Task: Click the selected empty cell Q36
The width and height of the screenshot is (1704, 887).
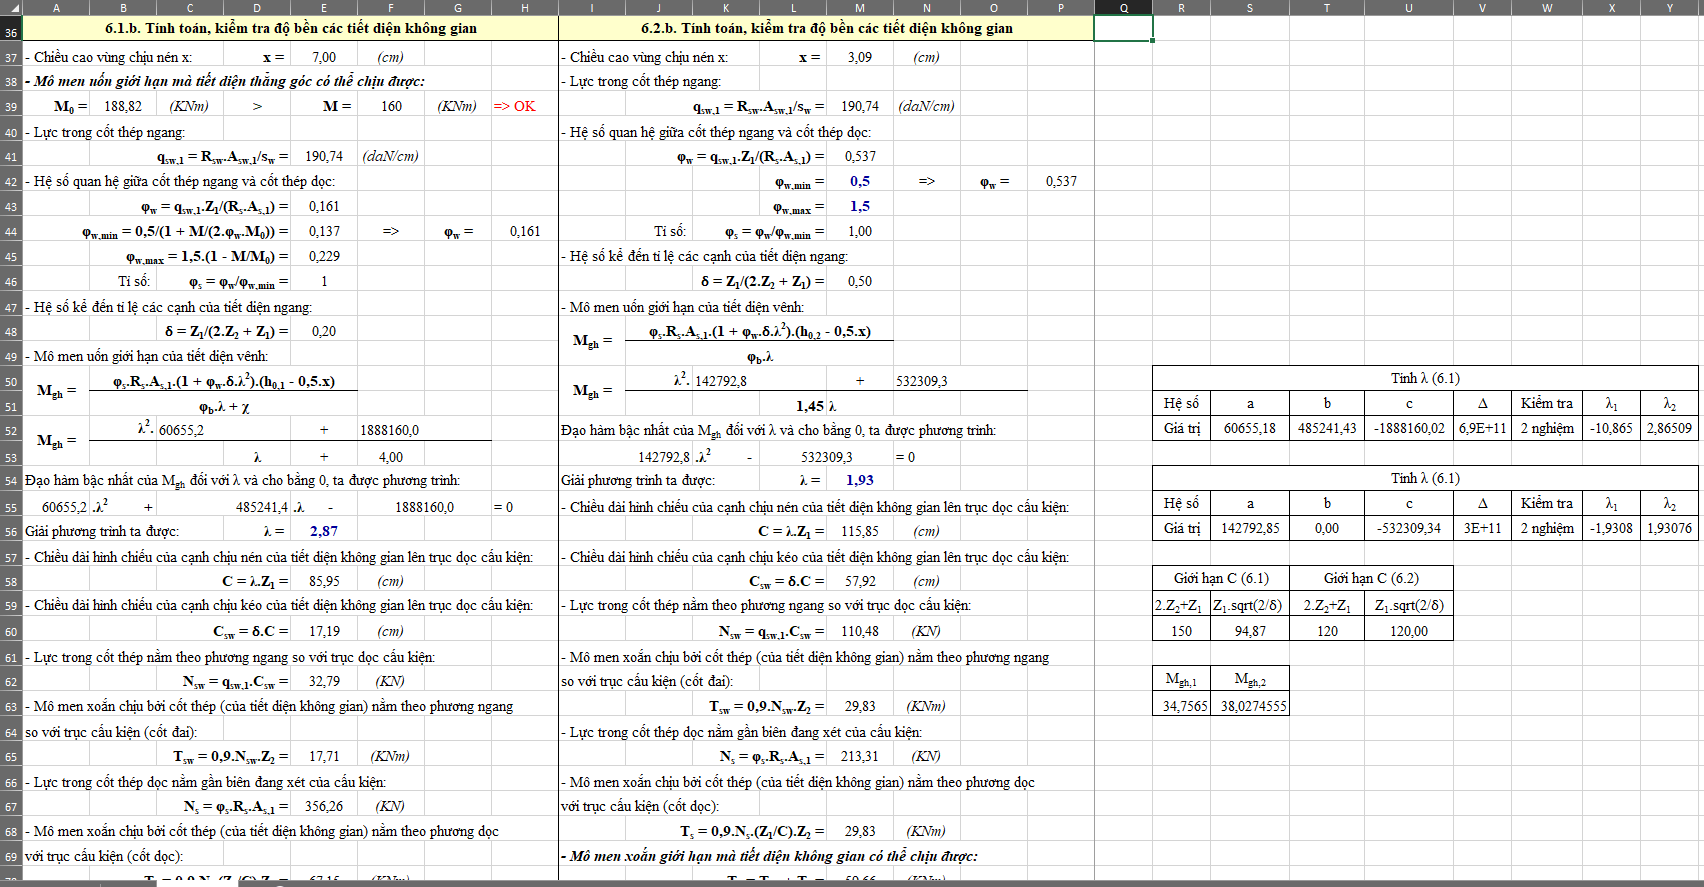Action: click(1124, 28)
